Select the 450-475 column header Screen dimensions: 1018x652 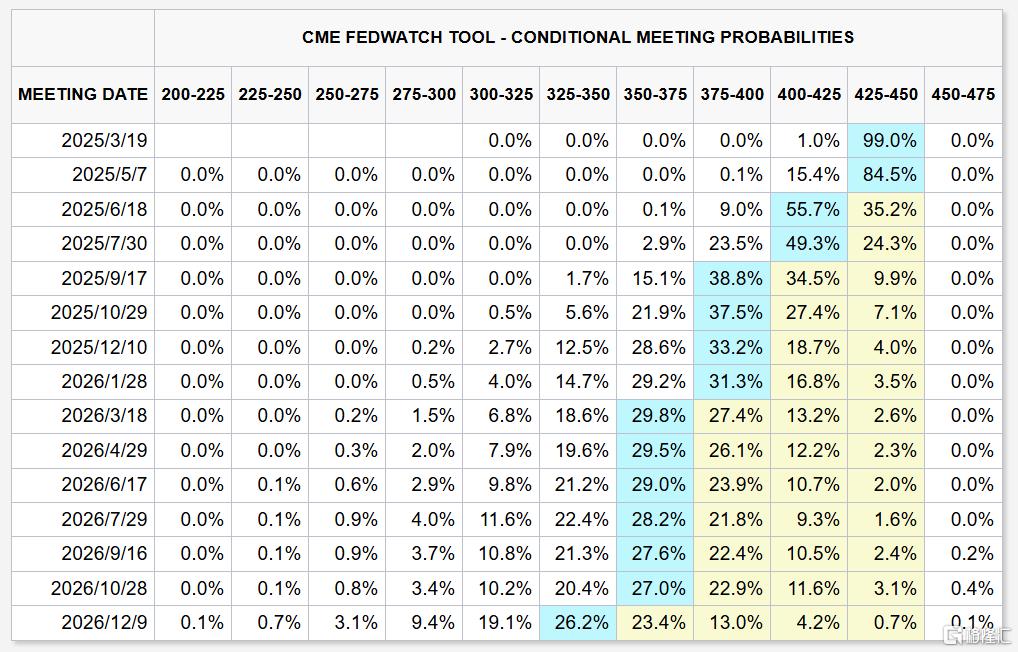pyautogui.click(x=962, y=94)
